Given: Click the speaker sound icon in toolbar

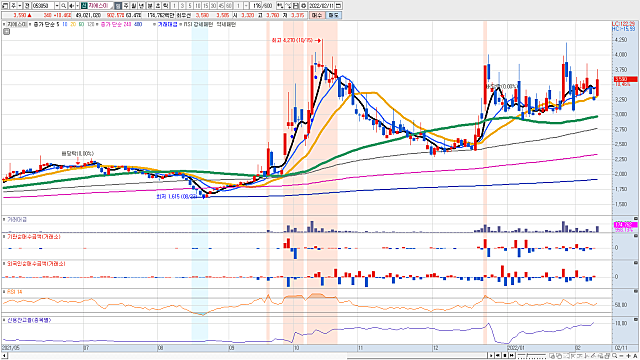Looking at the screenshot, I should pyautogui.click(x=71, y=6).
